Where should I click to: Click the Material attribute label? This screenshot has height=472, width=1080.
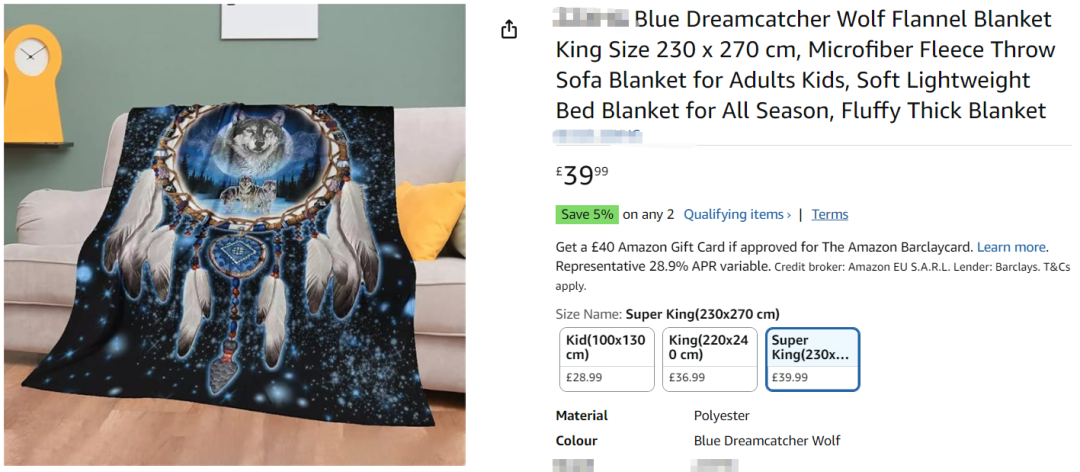pos(582,415)
